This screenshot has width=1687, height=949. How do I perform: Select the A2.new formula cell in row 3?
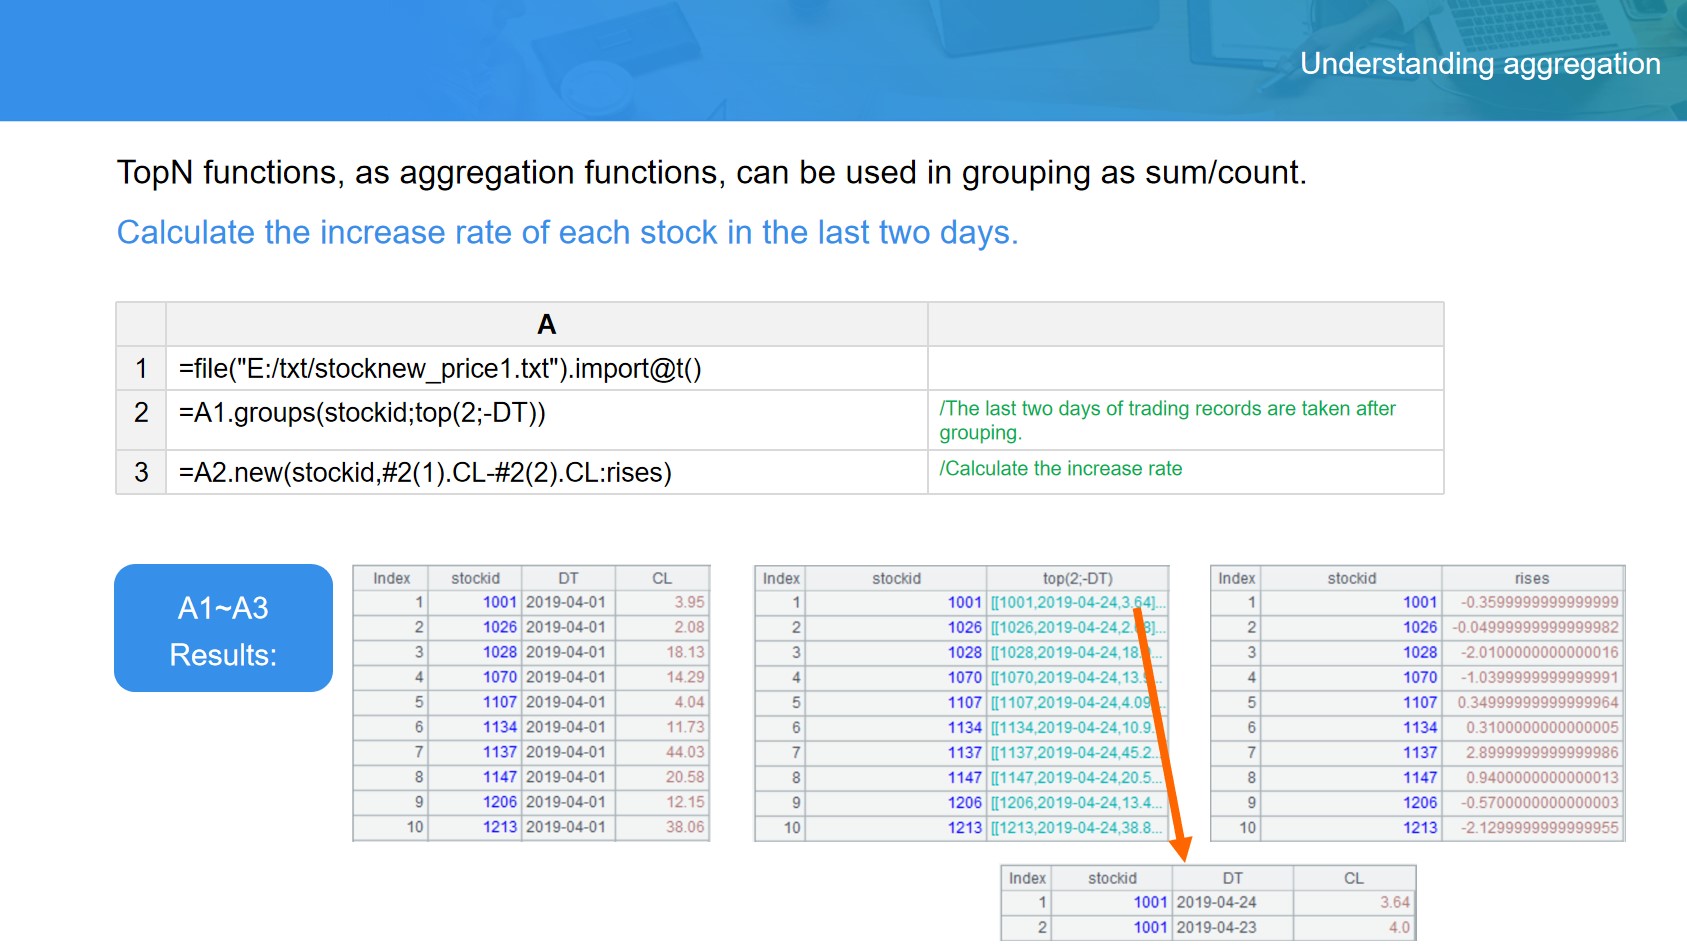545,472
